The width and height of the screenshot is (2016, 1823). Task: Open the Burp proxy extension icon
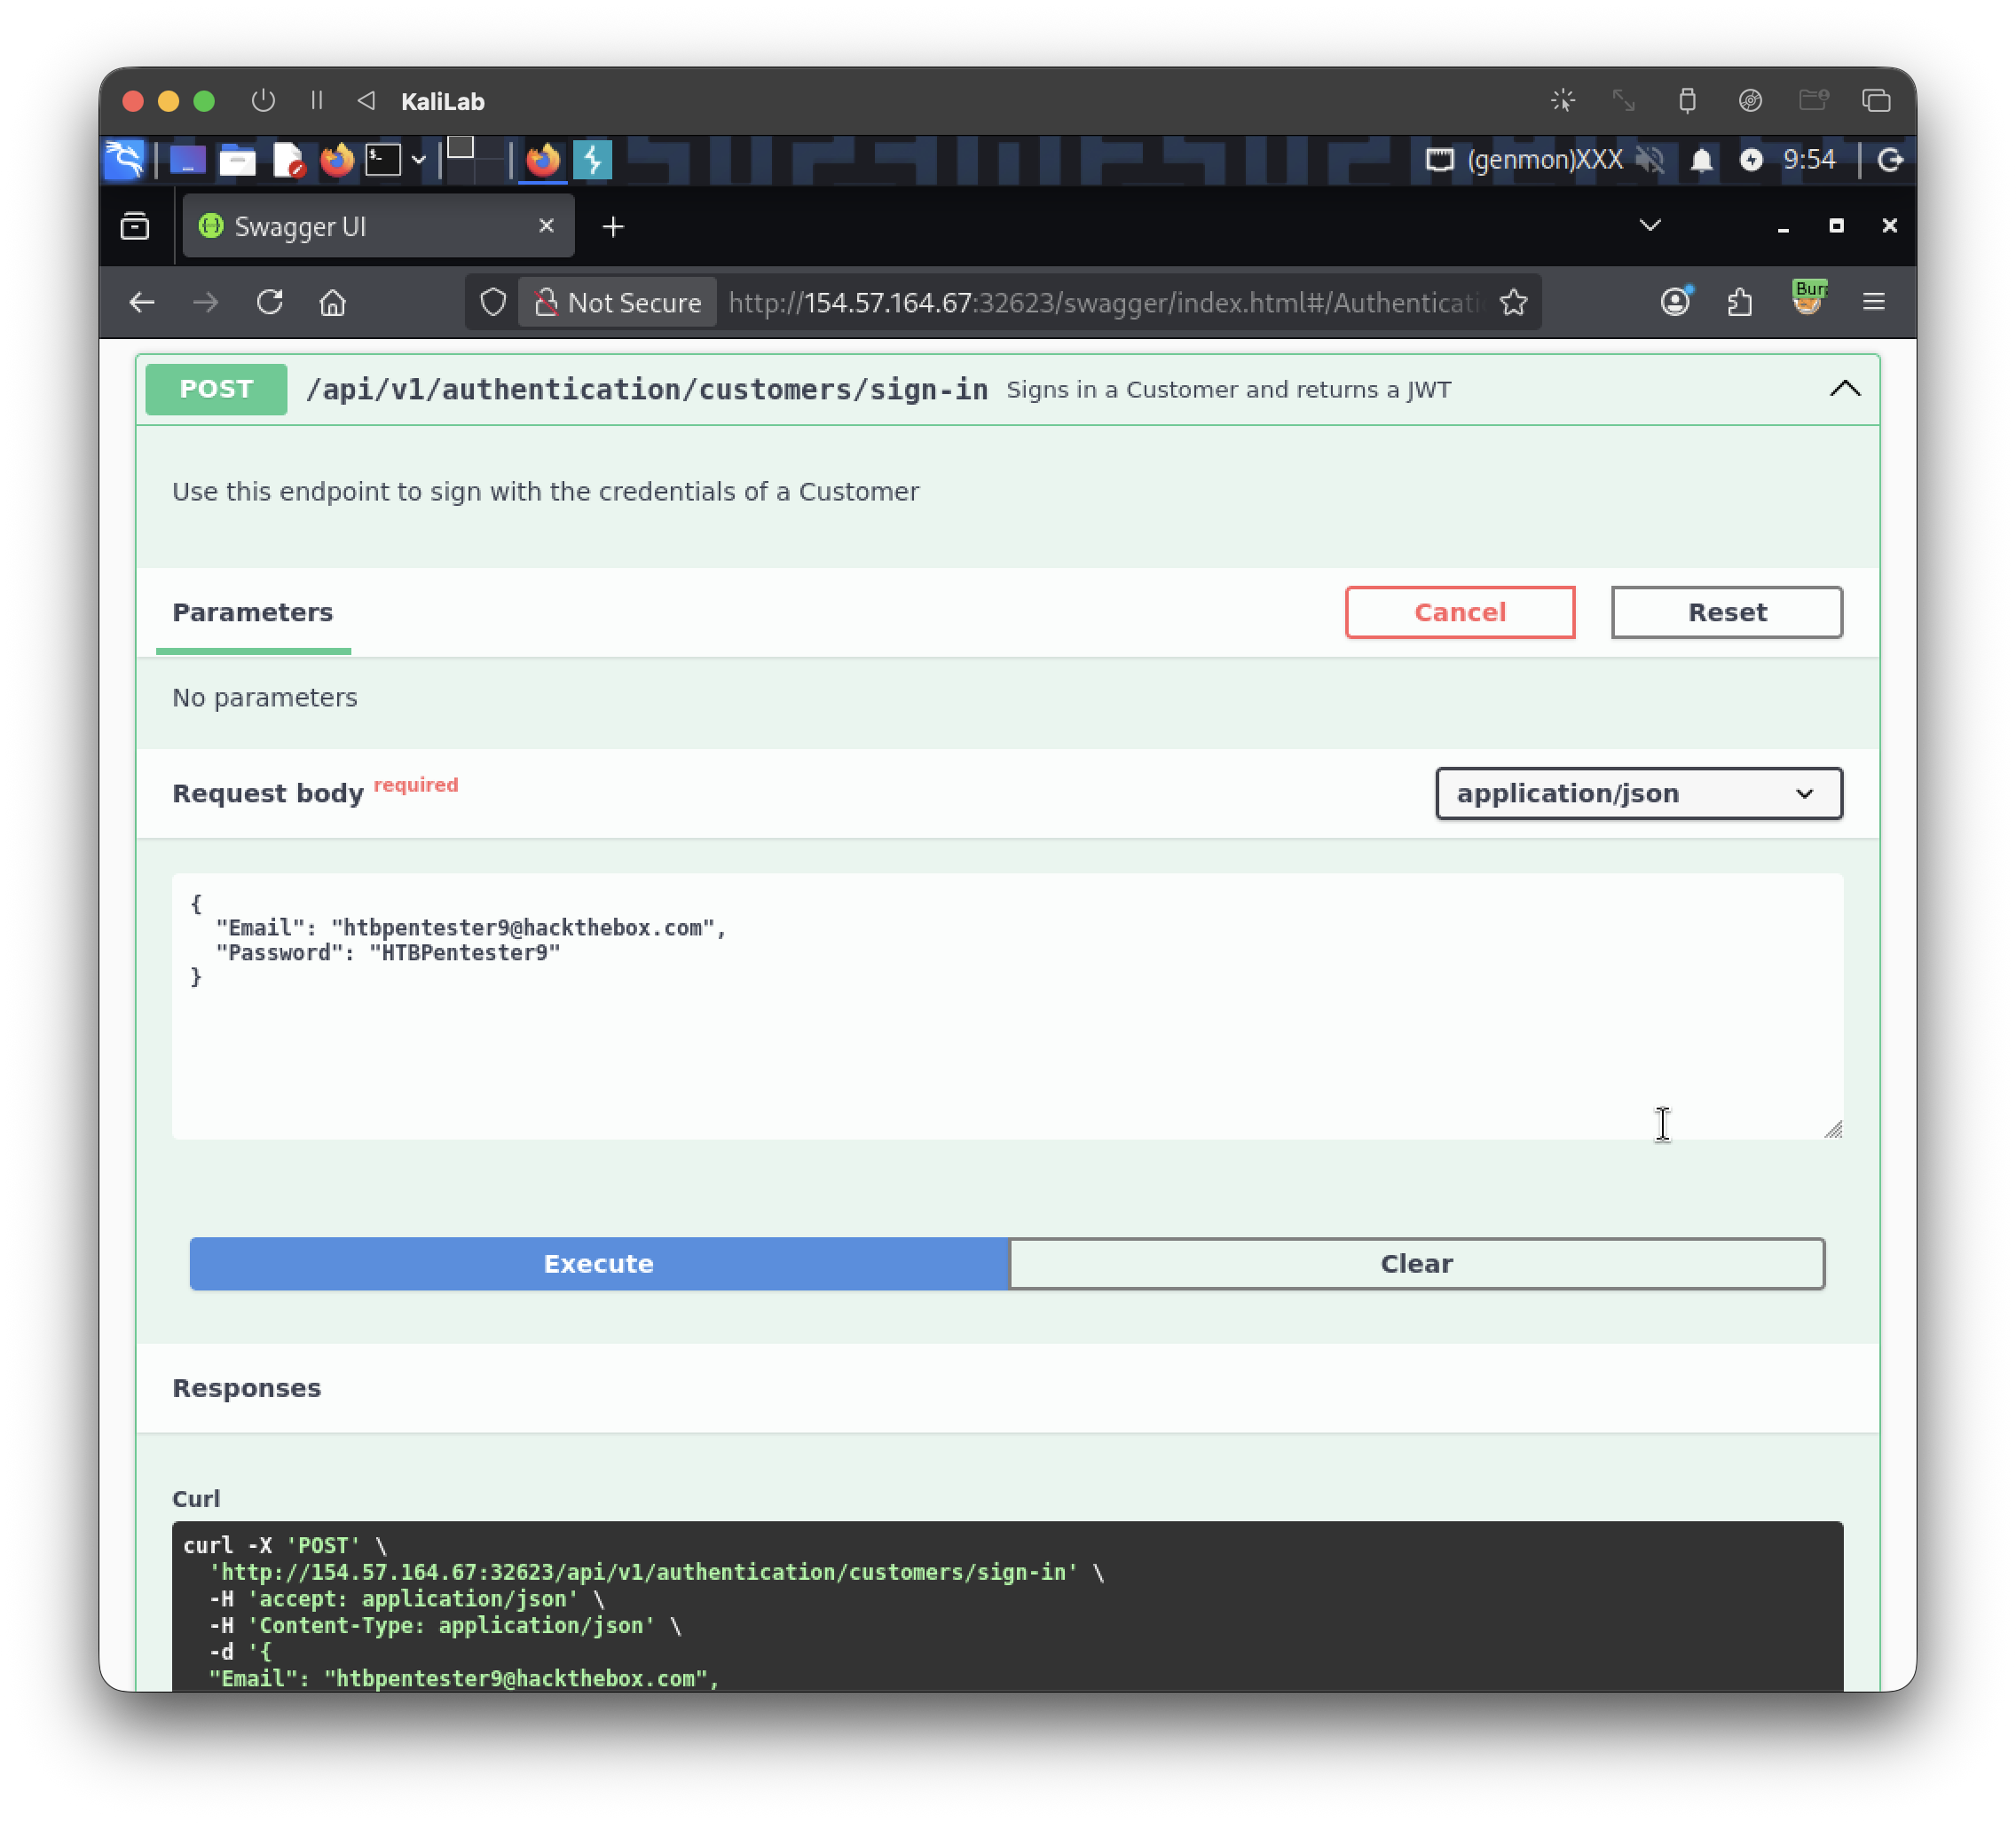(x=1808, y=299)
